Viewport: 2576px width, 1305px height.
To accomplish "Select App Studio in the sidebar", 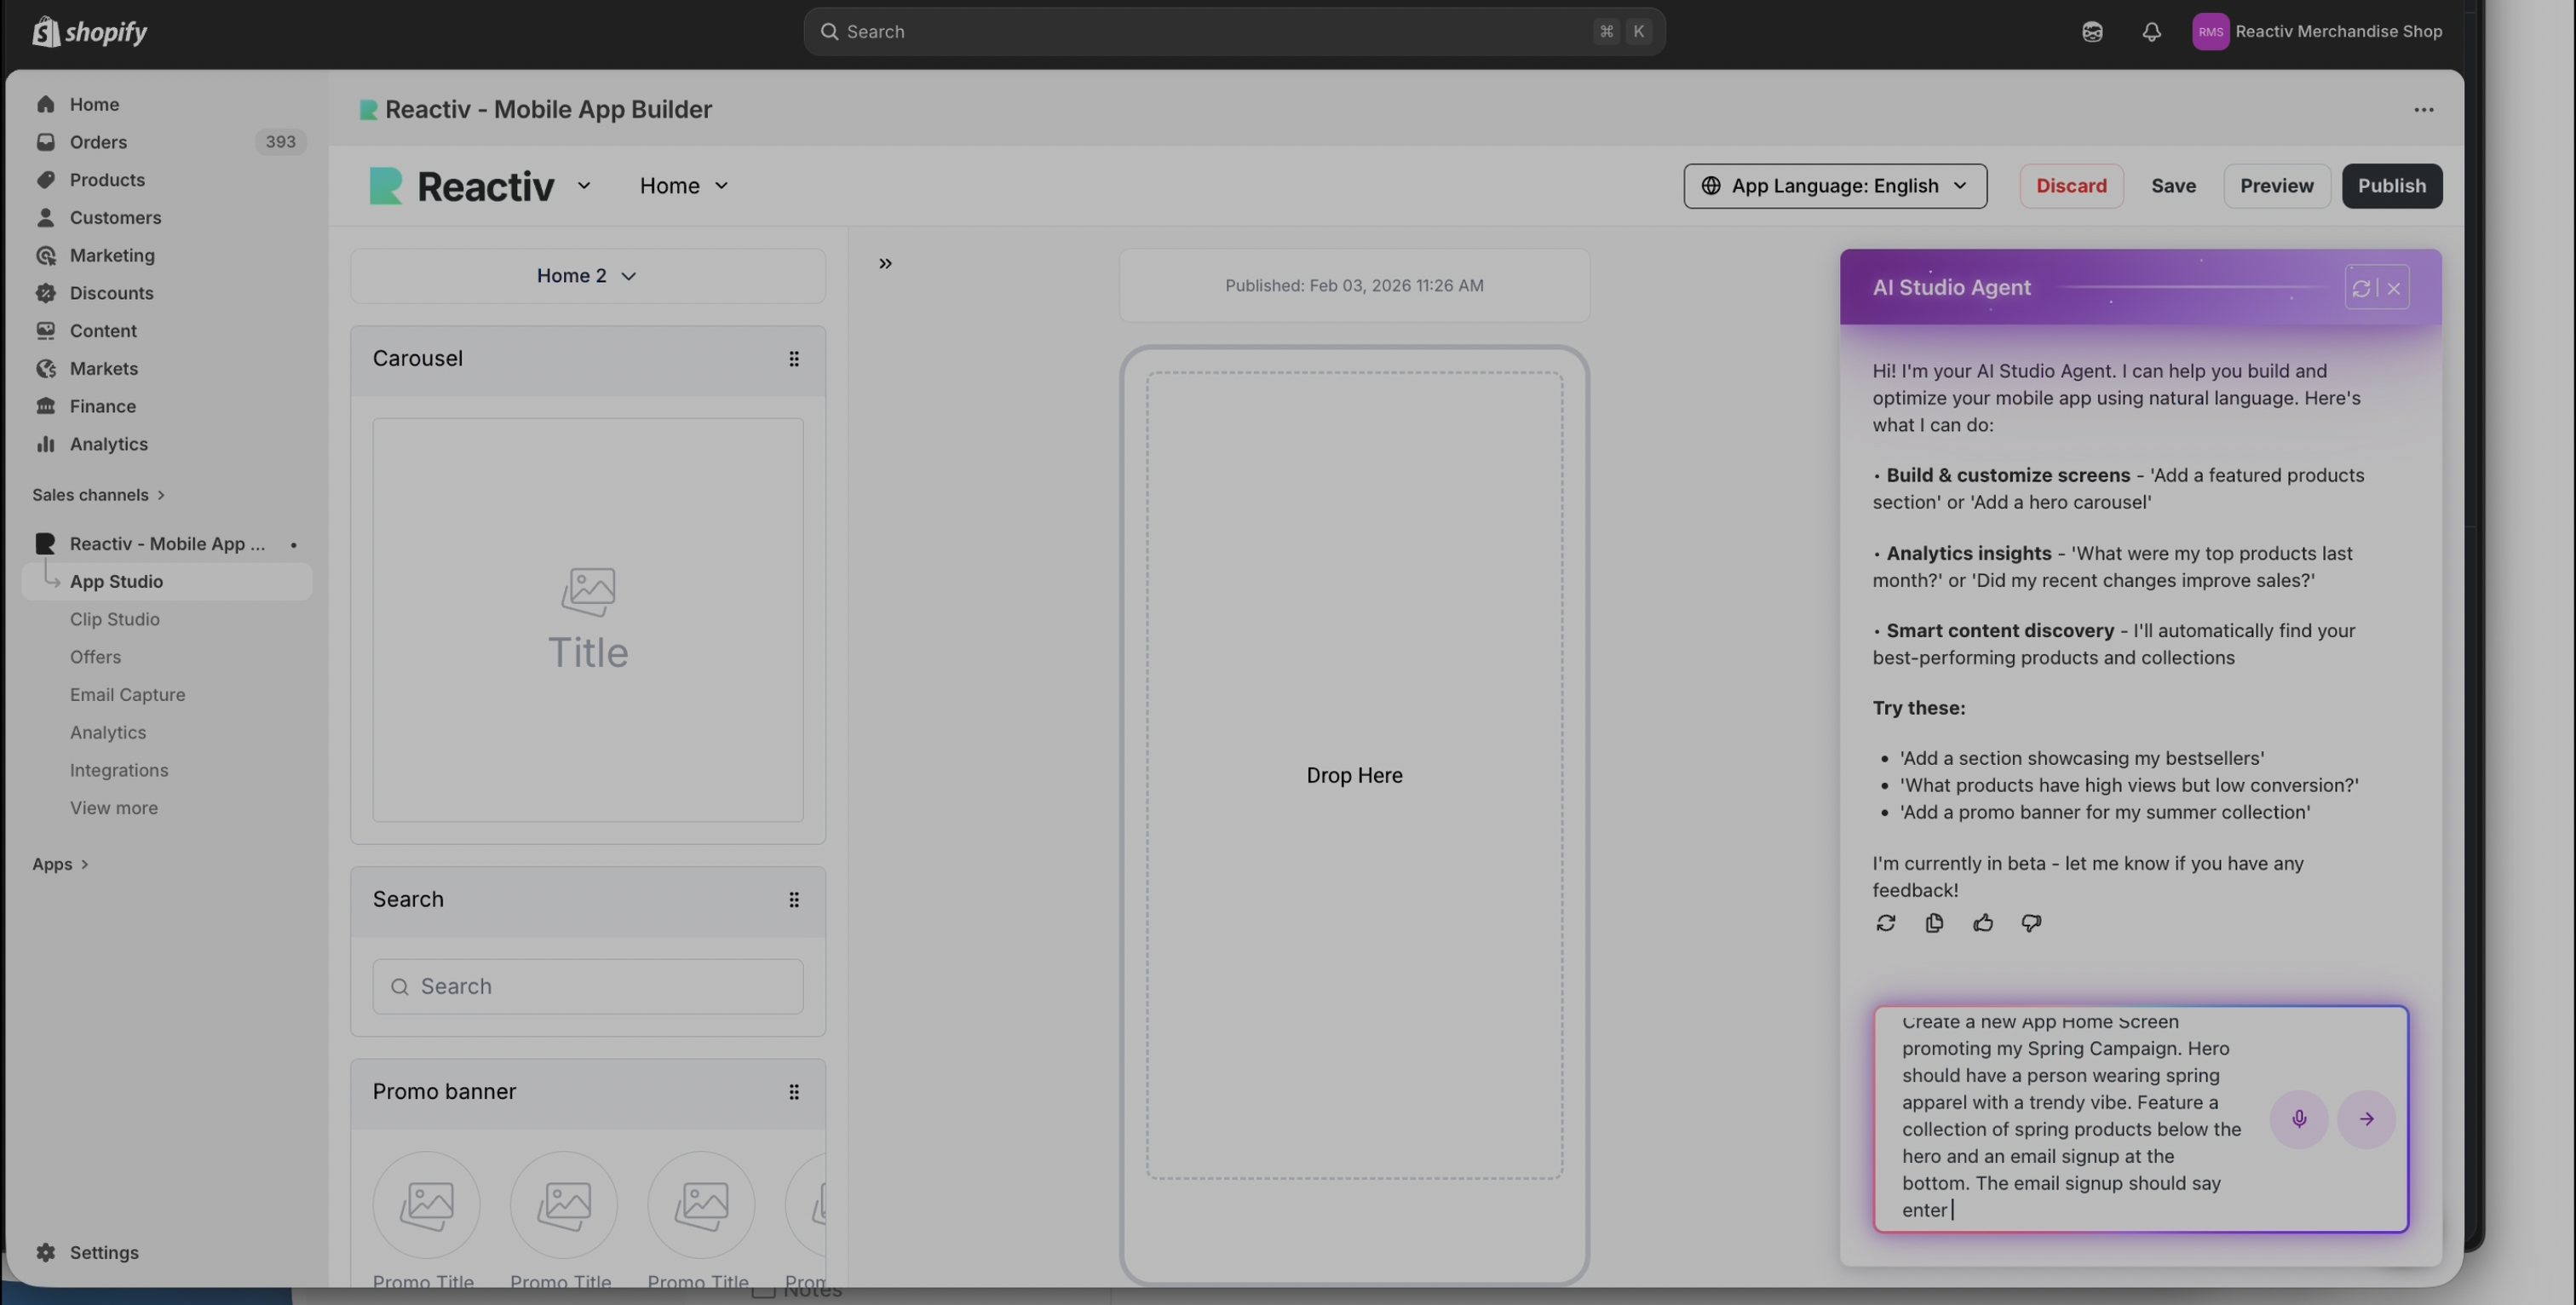I will pyautogui.click(x=166, y=582).
